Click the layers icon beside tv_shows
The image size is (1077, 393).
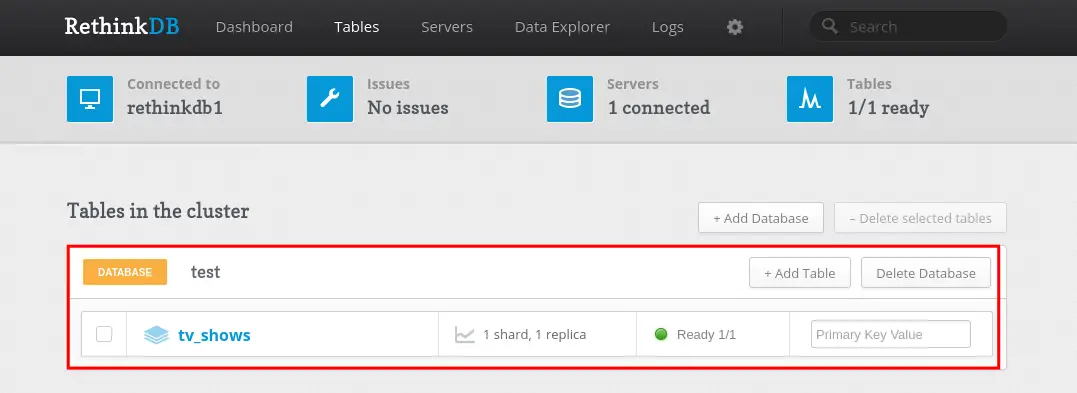point(157,335)
